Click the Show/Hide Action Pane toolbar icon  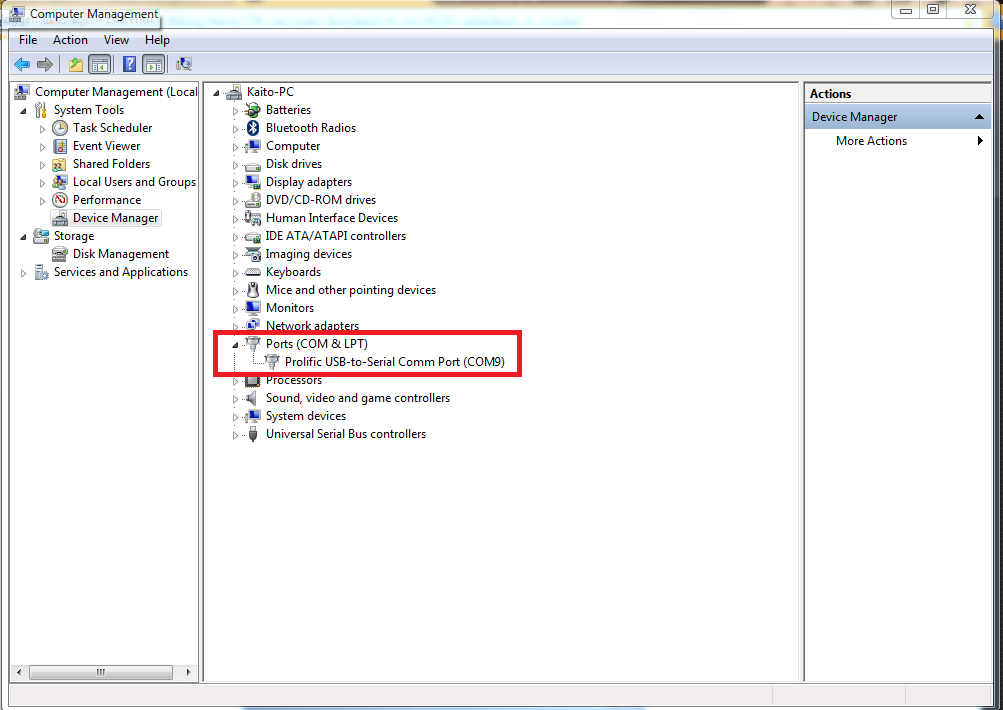(153, 63)
